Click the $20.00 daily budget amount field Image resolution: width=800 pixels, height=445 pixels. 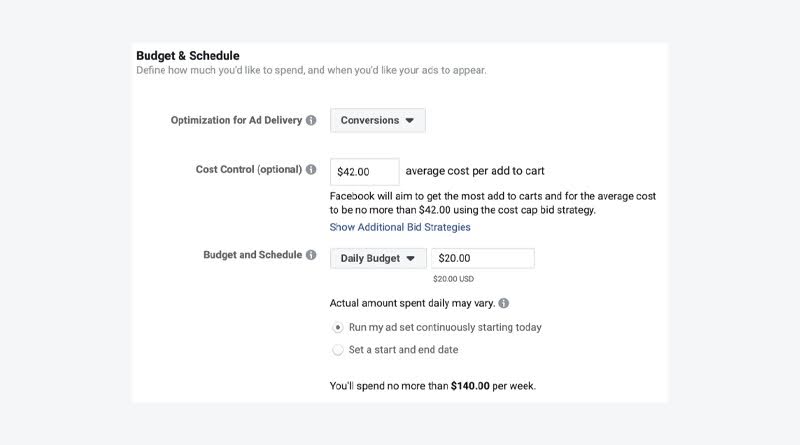483,258
